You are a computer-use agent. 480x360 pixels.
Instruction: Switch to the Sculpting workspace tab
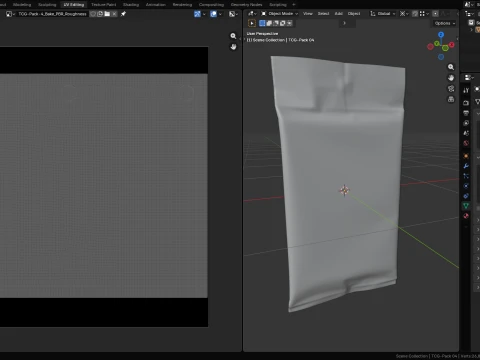47,5
